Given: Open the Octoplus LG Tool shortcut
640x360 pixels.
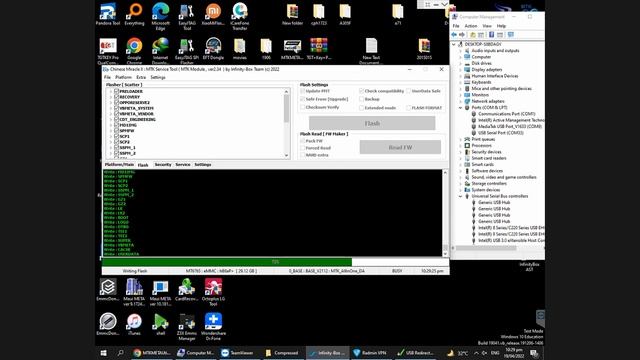Looking at the screenshot, I should click(213, 291).
